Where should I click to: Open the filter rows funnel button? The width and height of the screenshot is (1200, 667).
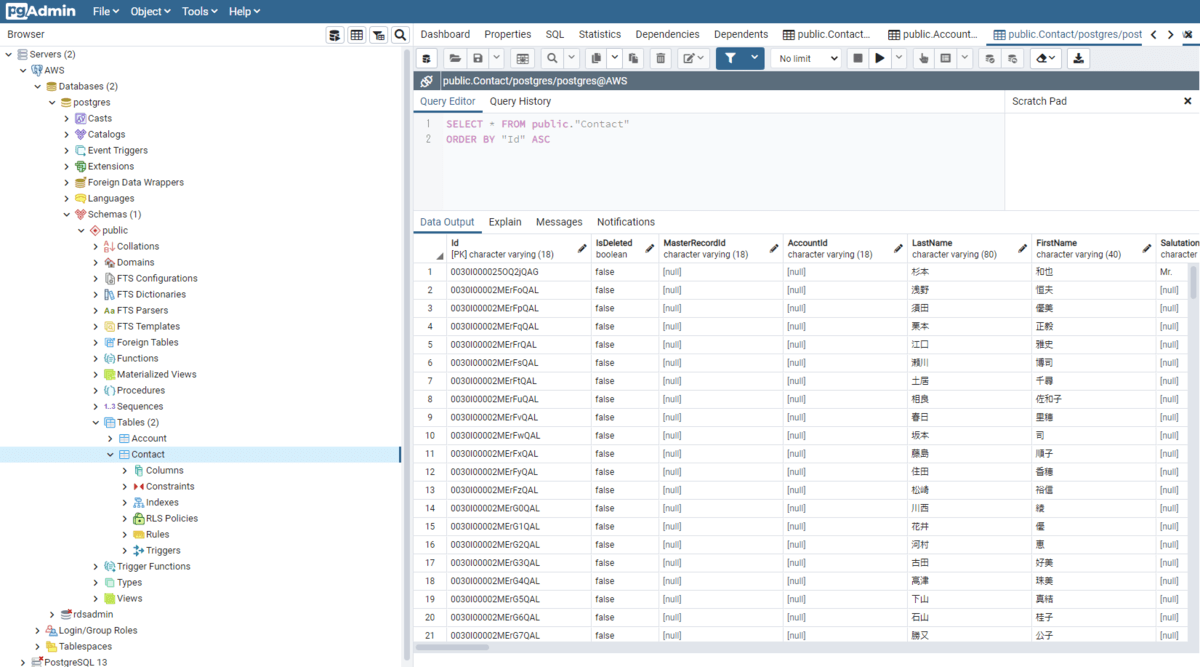730,59
